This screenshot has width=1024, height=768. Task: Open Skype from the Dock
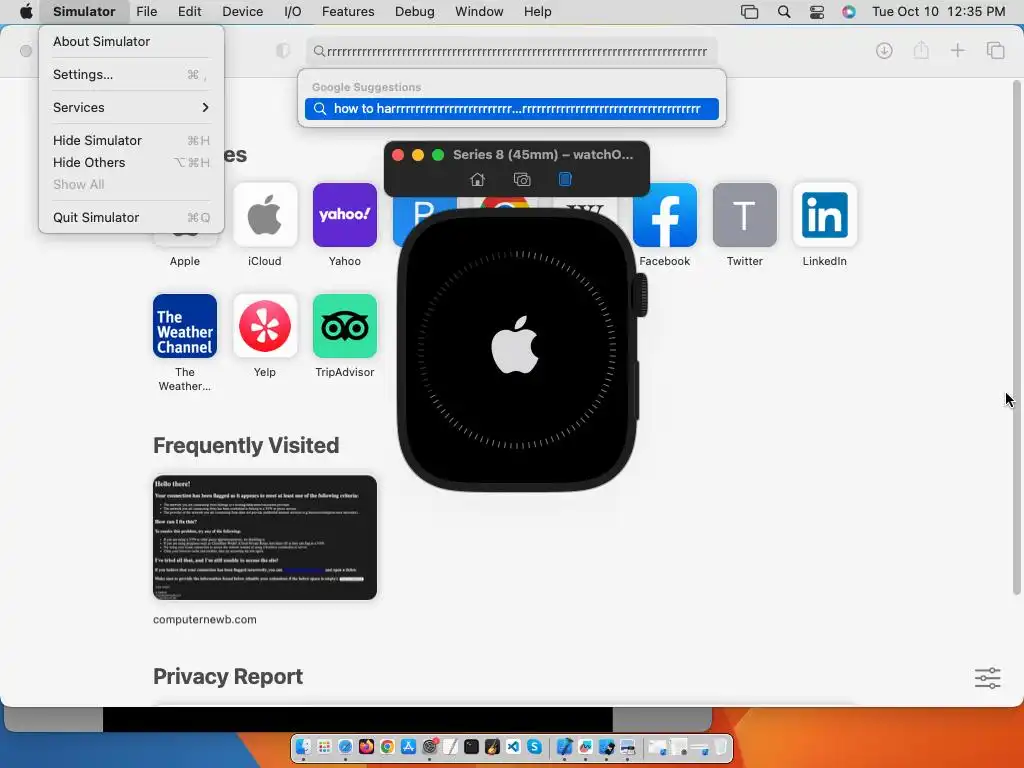coord(534,746)
